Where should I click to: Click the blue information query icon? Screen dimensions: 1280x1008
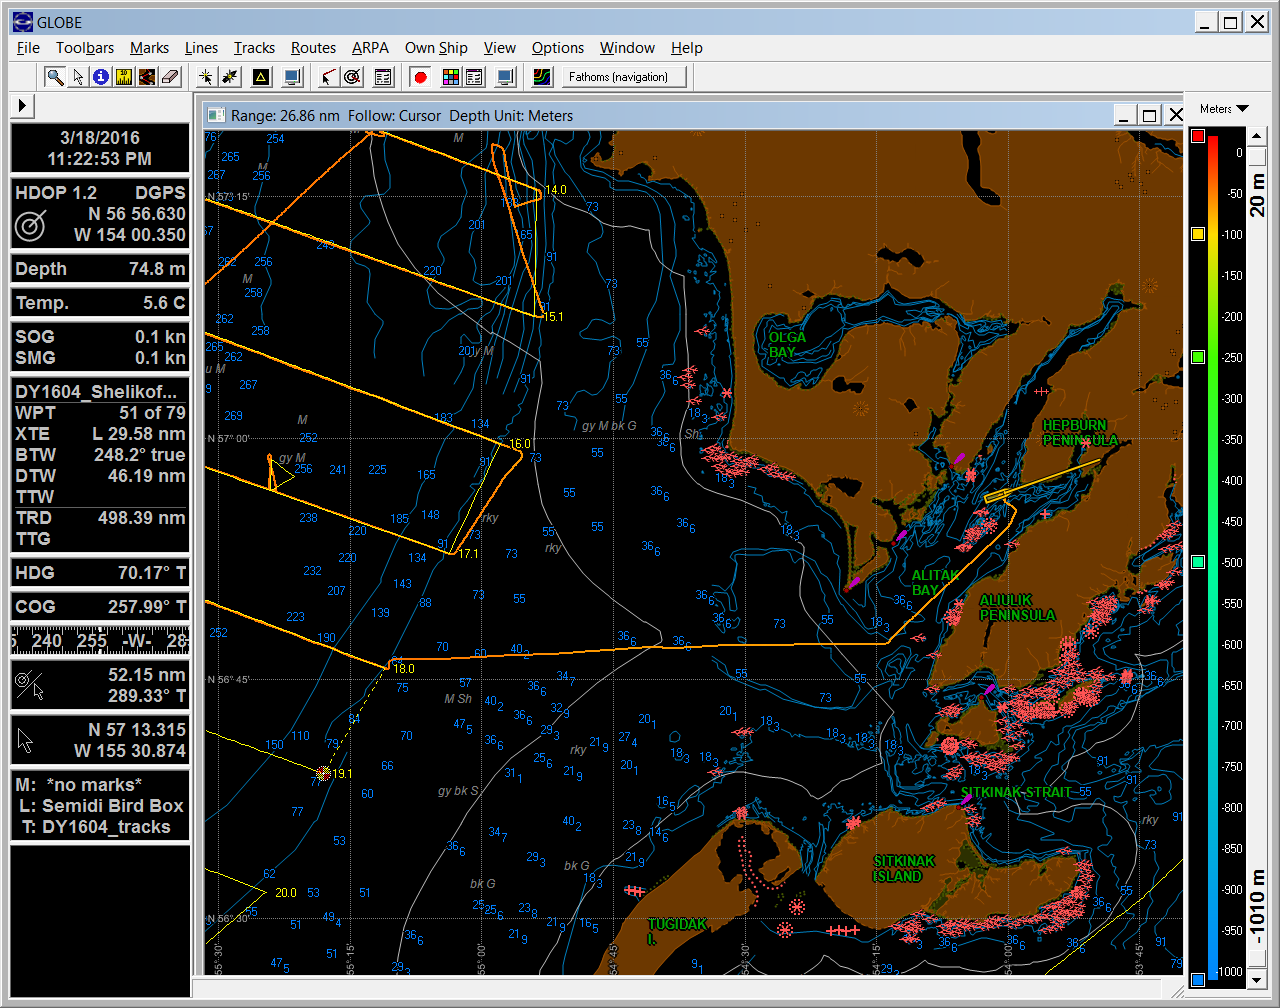[x=101, y=77]
